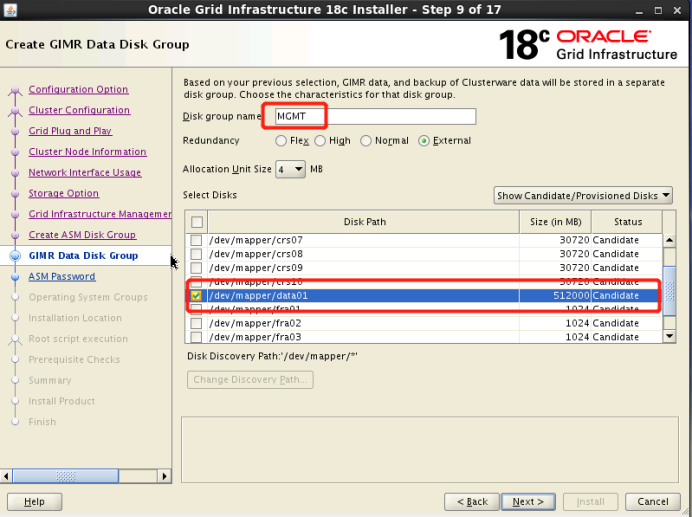Click the Disk group name field
The height and width of the screenshot is (517, 692).
[x=374, y=117]
